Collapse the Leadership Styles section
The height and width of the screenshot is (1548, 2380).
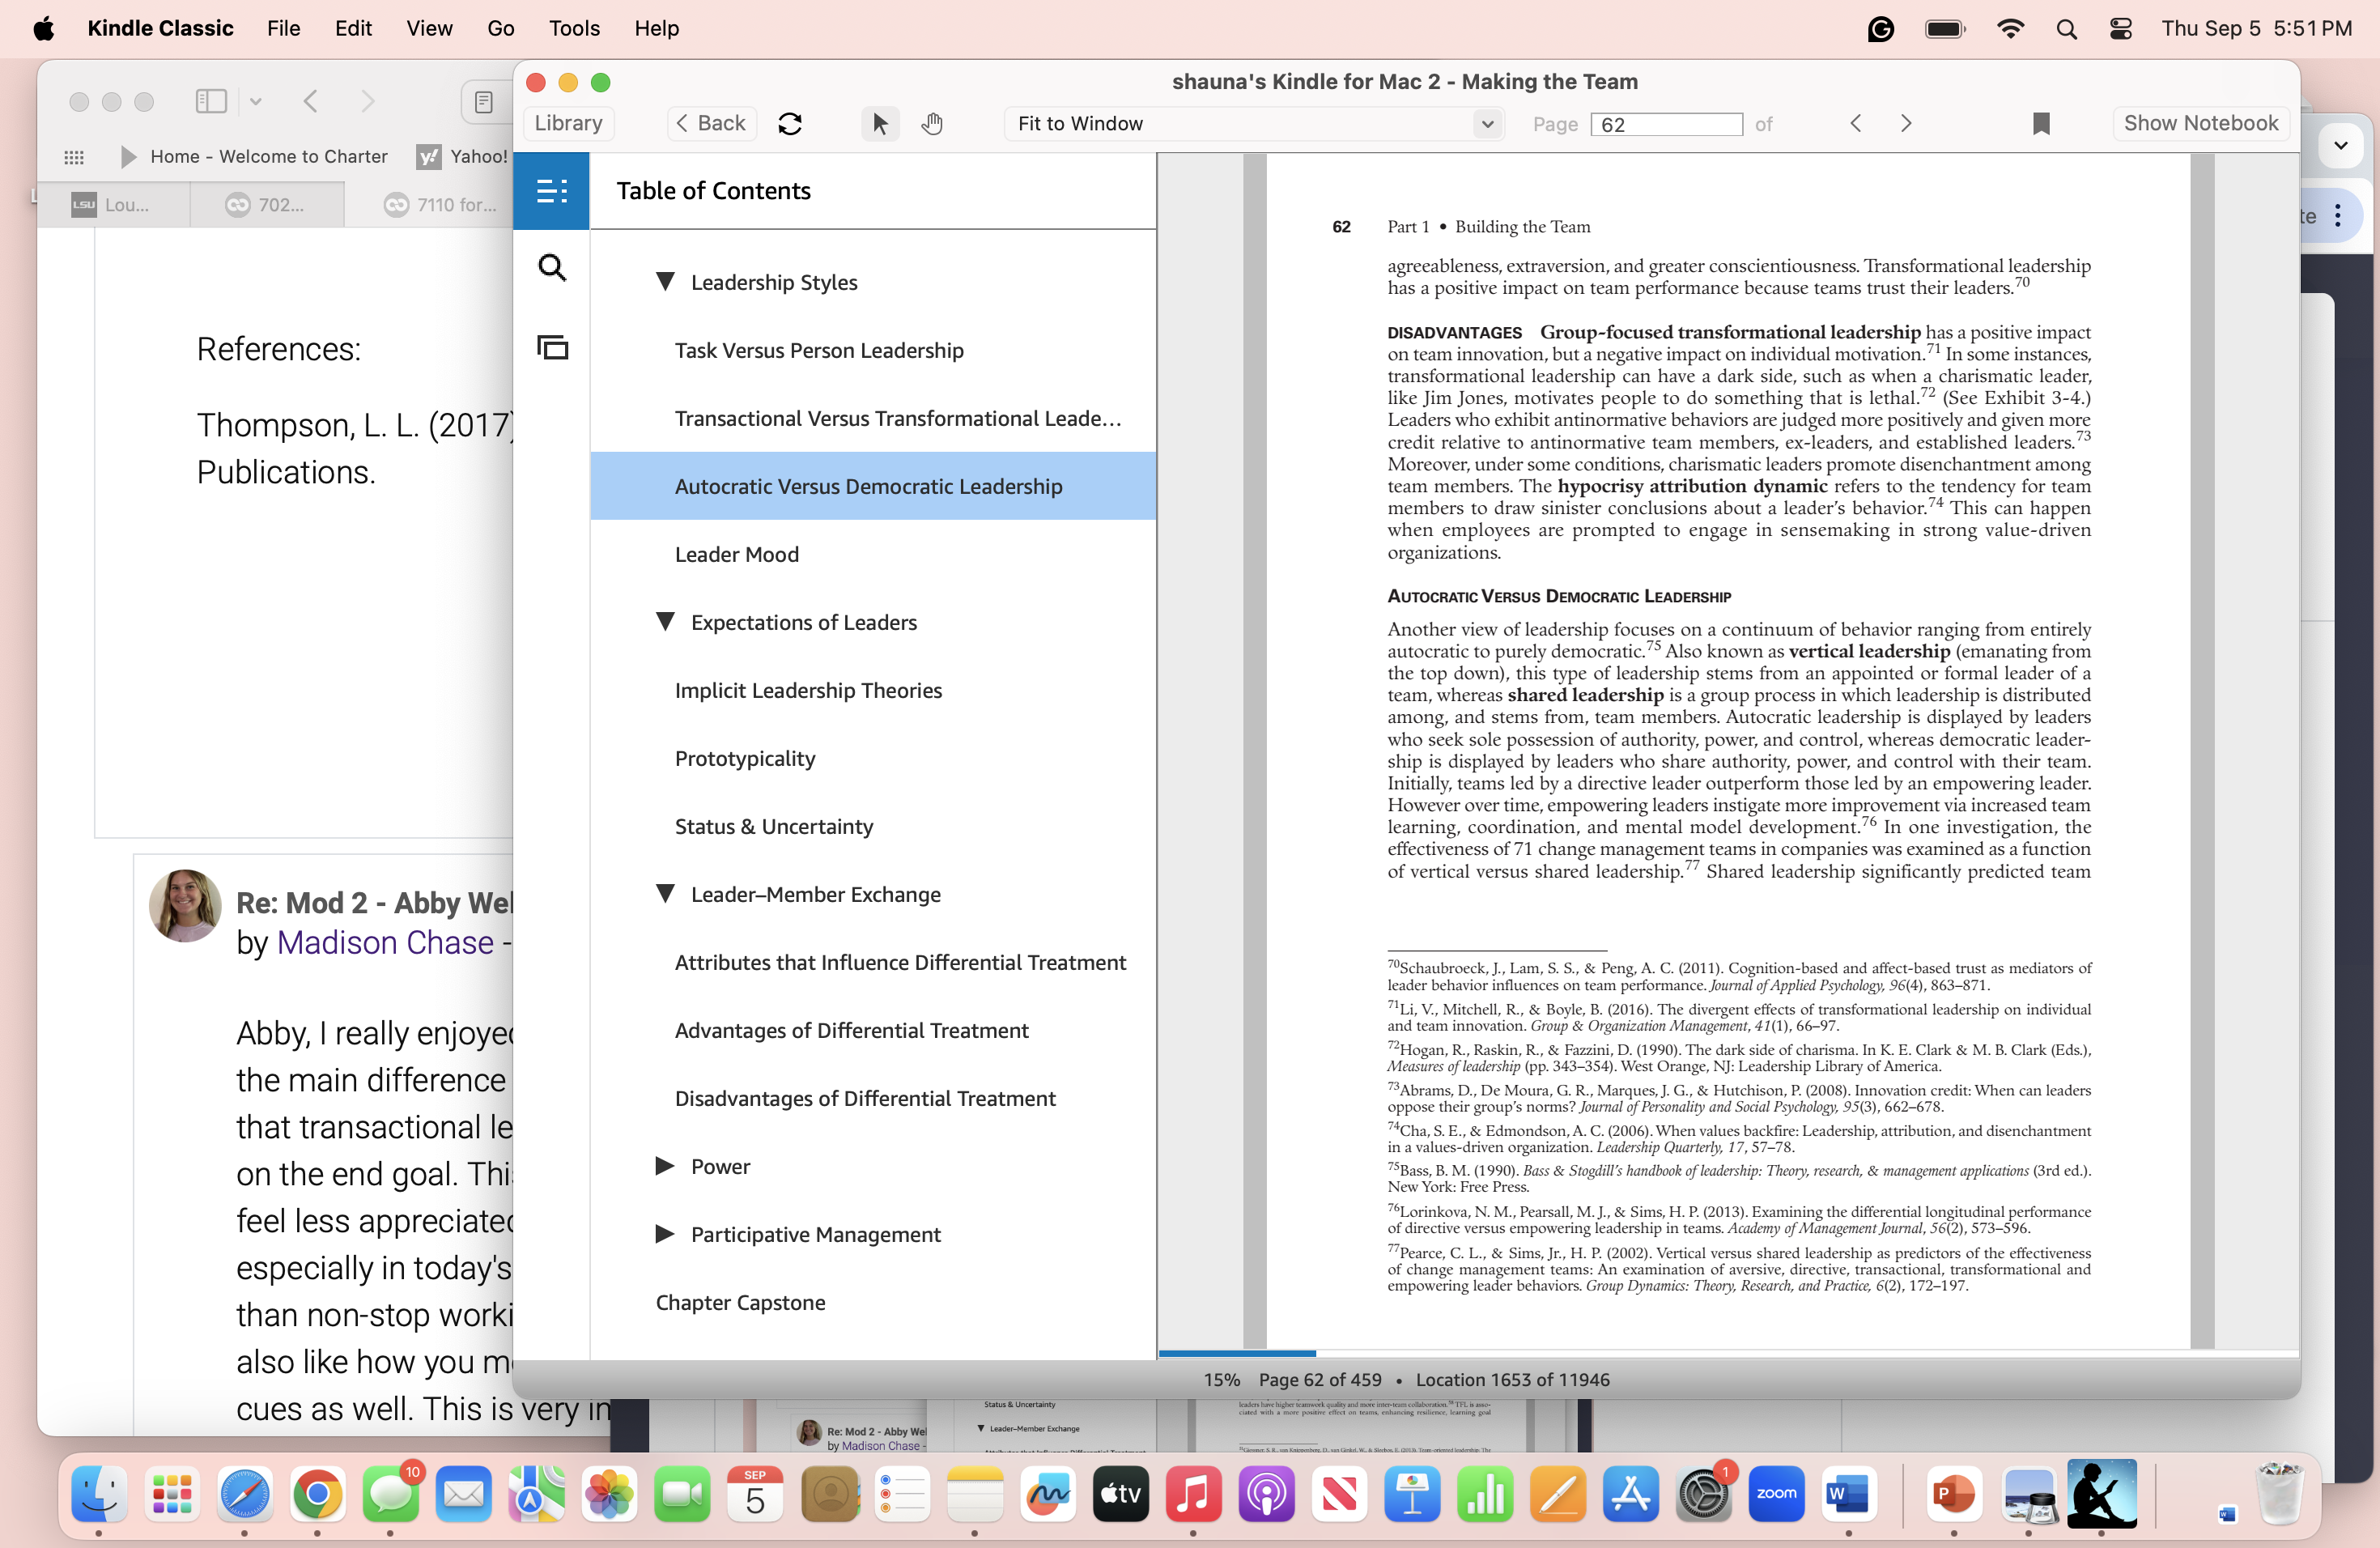point(667,281)
